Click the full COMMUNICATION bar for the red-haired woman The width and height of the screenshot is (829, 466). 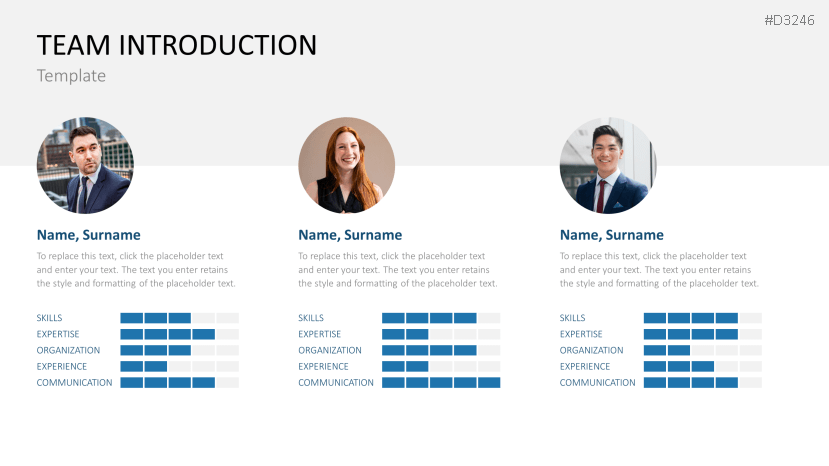[440, 383]
